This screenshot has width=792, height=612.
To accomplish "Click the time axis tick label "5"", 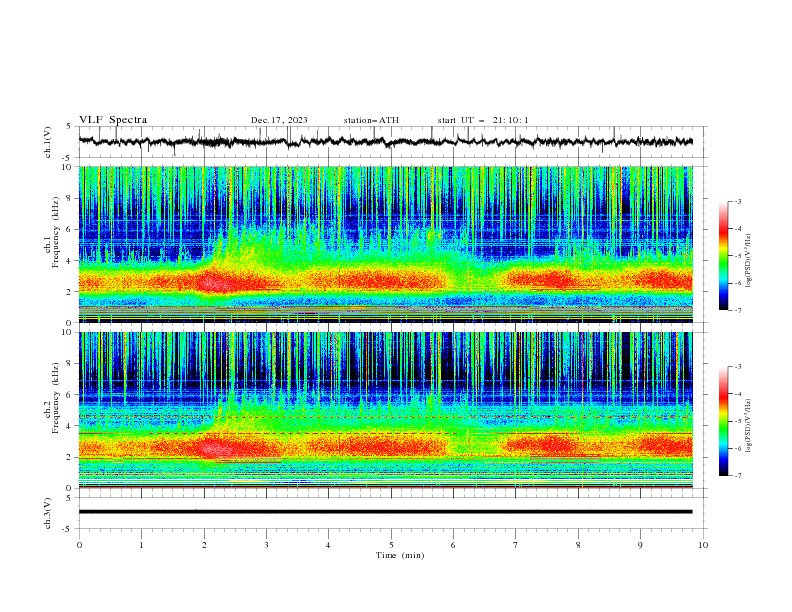I will 391,545.
